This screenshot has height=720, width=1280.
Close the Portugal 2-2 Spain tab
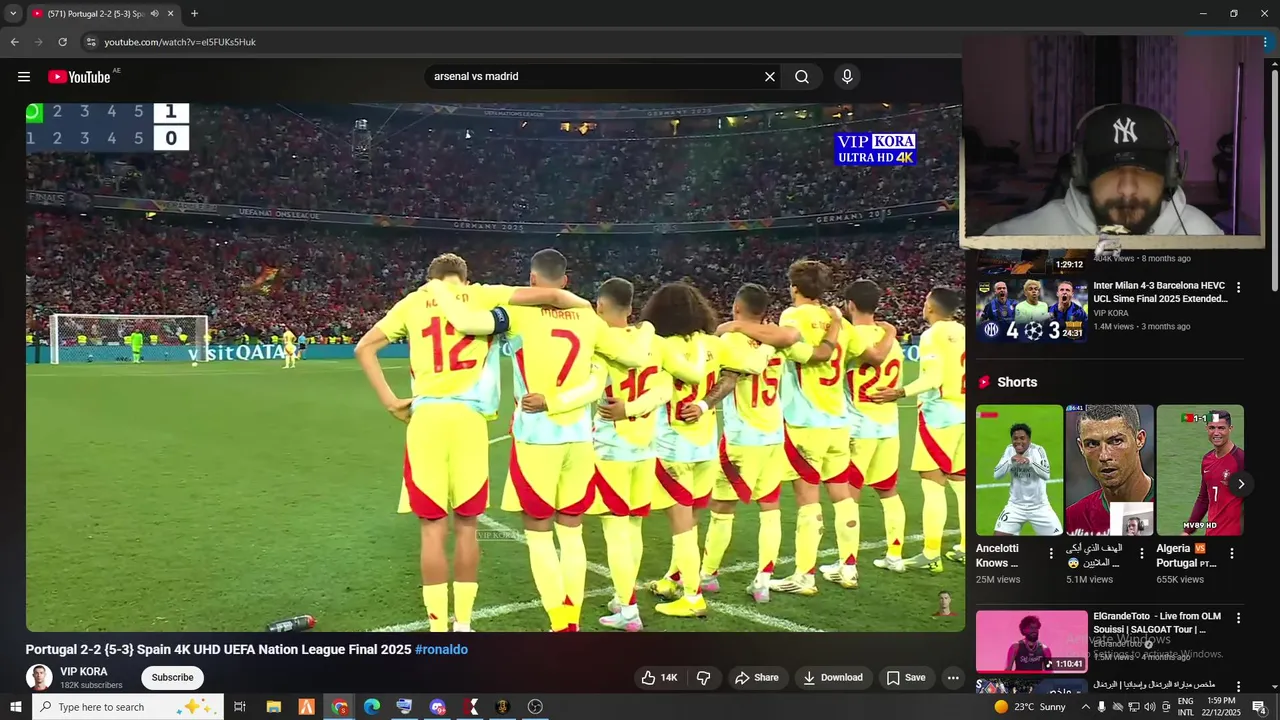[x=171, y=14]
